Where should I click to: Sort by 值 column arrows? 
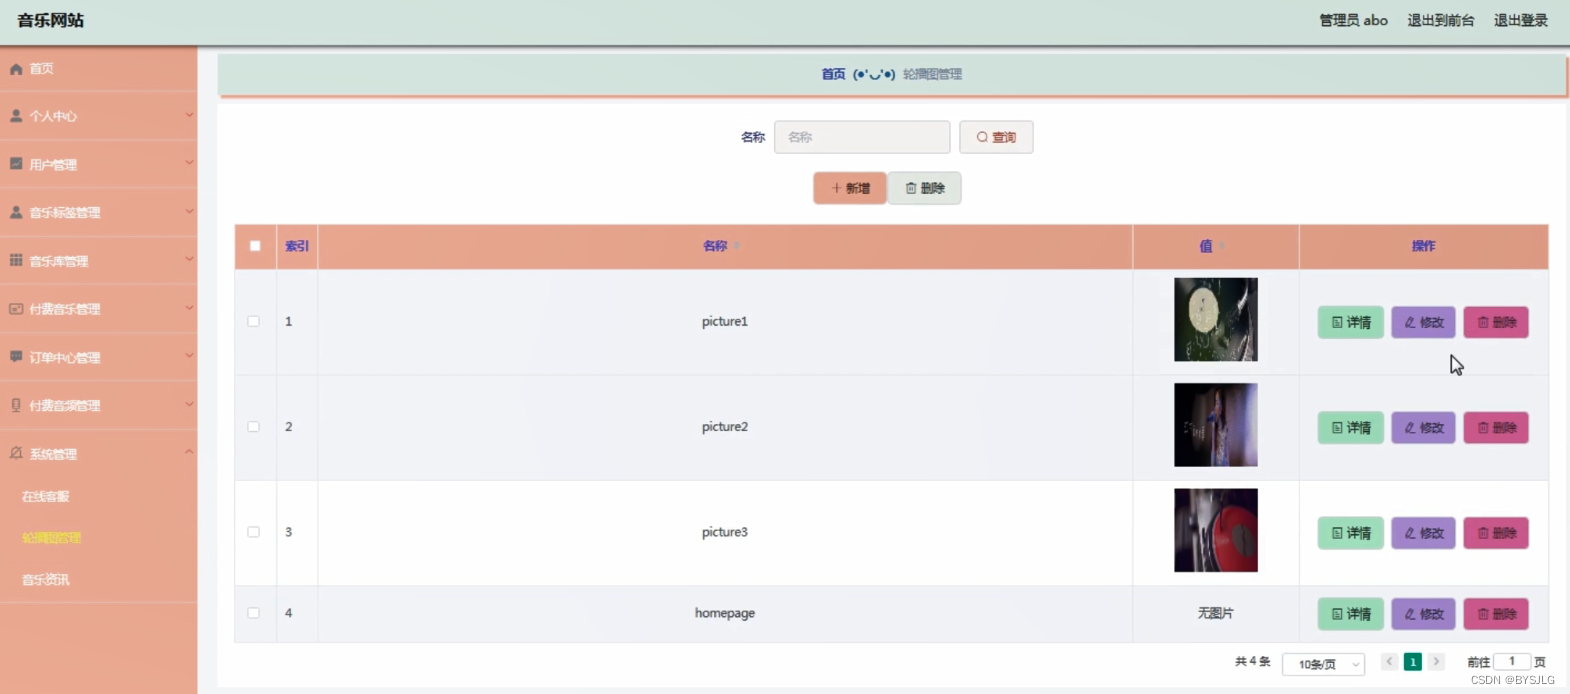(x=1222, y=246)
